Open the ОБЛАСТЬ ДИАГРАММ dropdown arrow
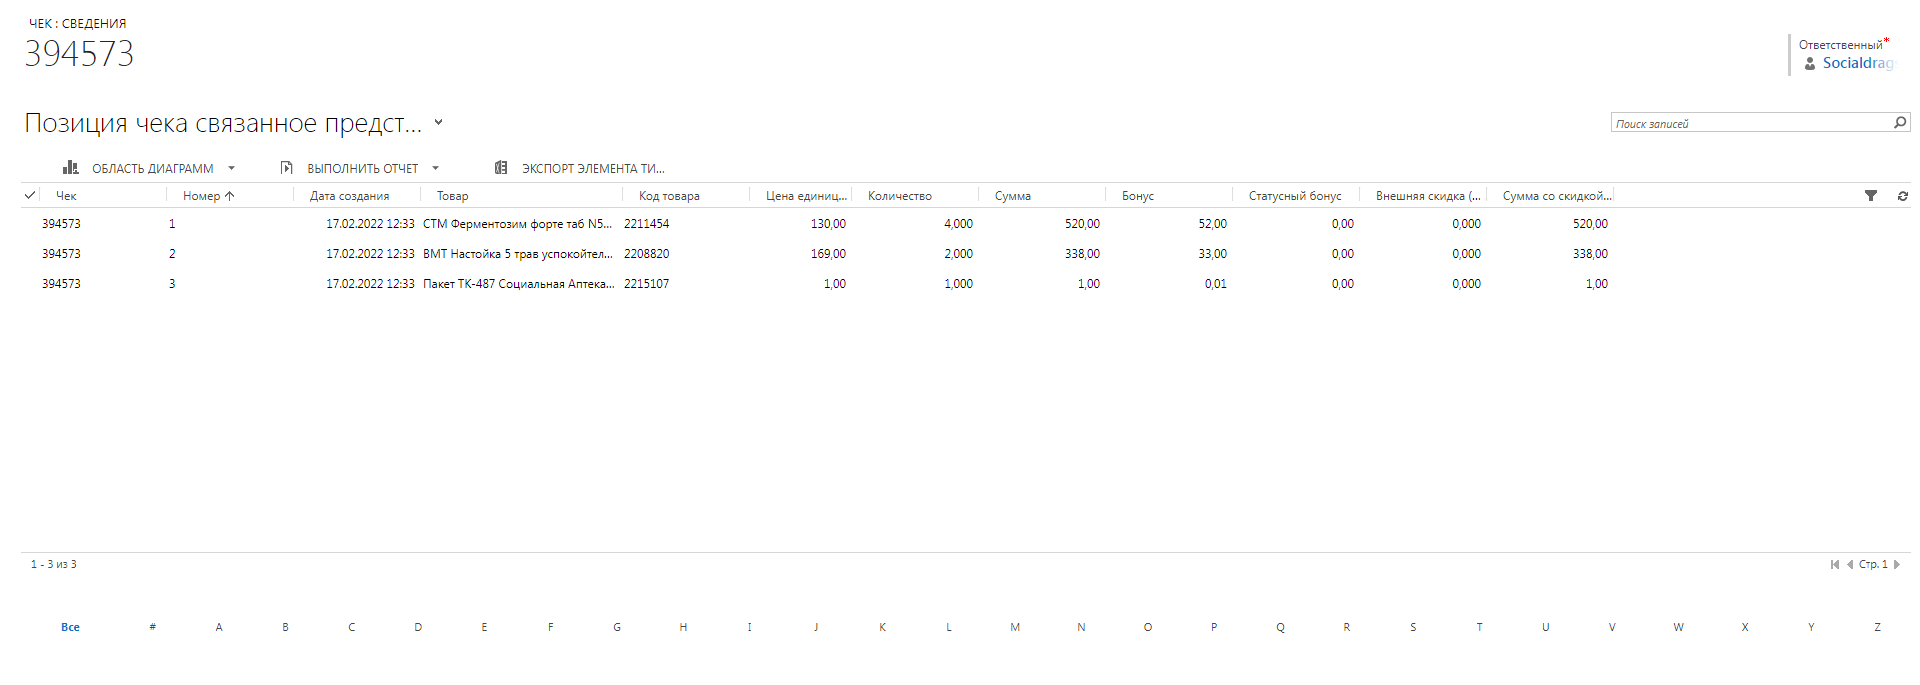1920x685 pixels. pos(232,168)
